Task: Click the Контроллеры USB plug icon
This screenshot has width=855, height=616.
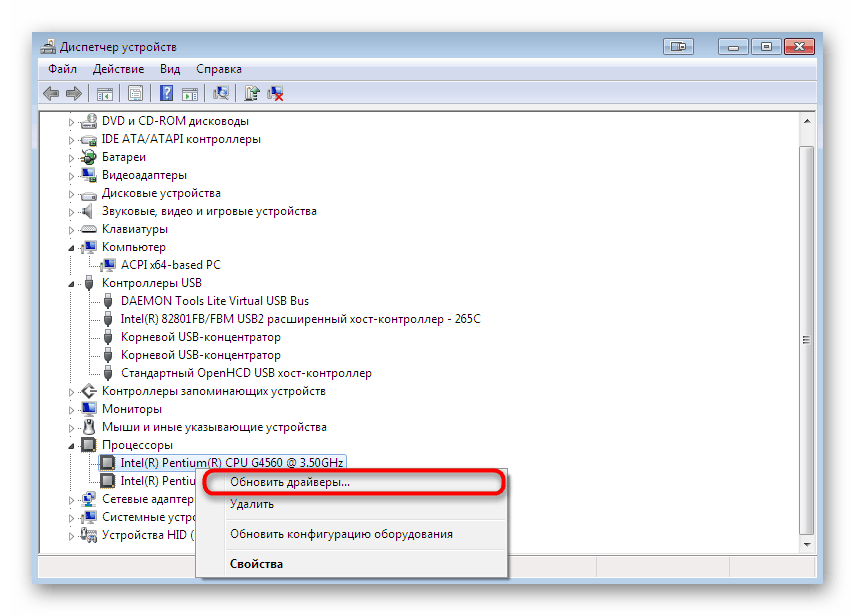Action: point(89,283)
